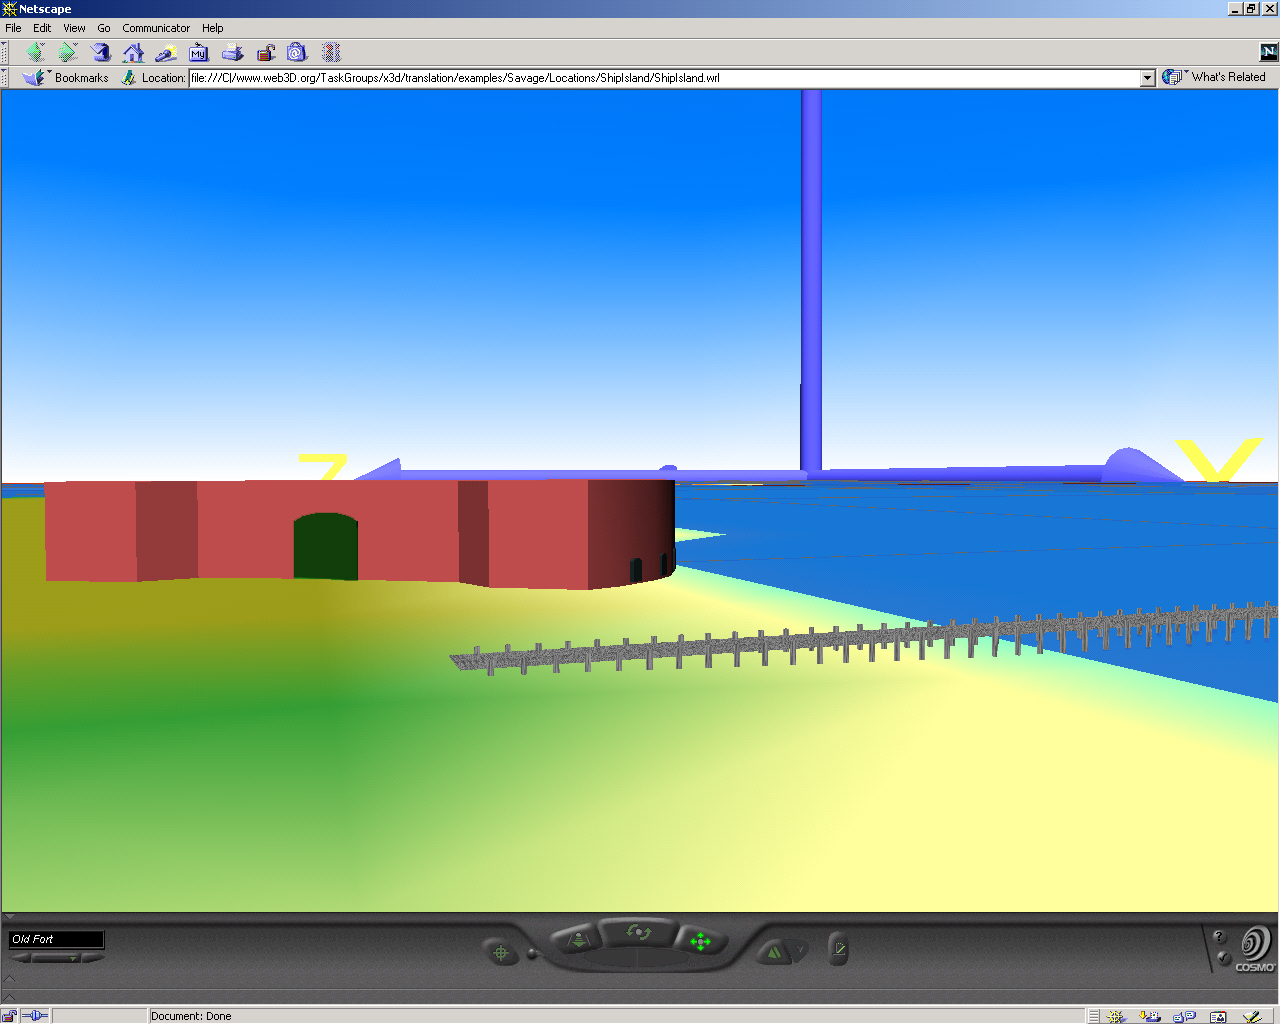Toggle the Cosmo Rotate navigation mode
This screenshot has width=1280, height=1024.
[638, 933]
